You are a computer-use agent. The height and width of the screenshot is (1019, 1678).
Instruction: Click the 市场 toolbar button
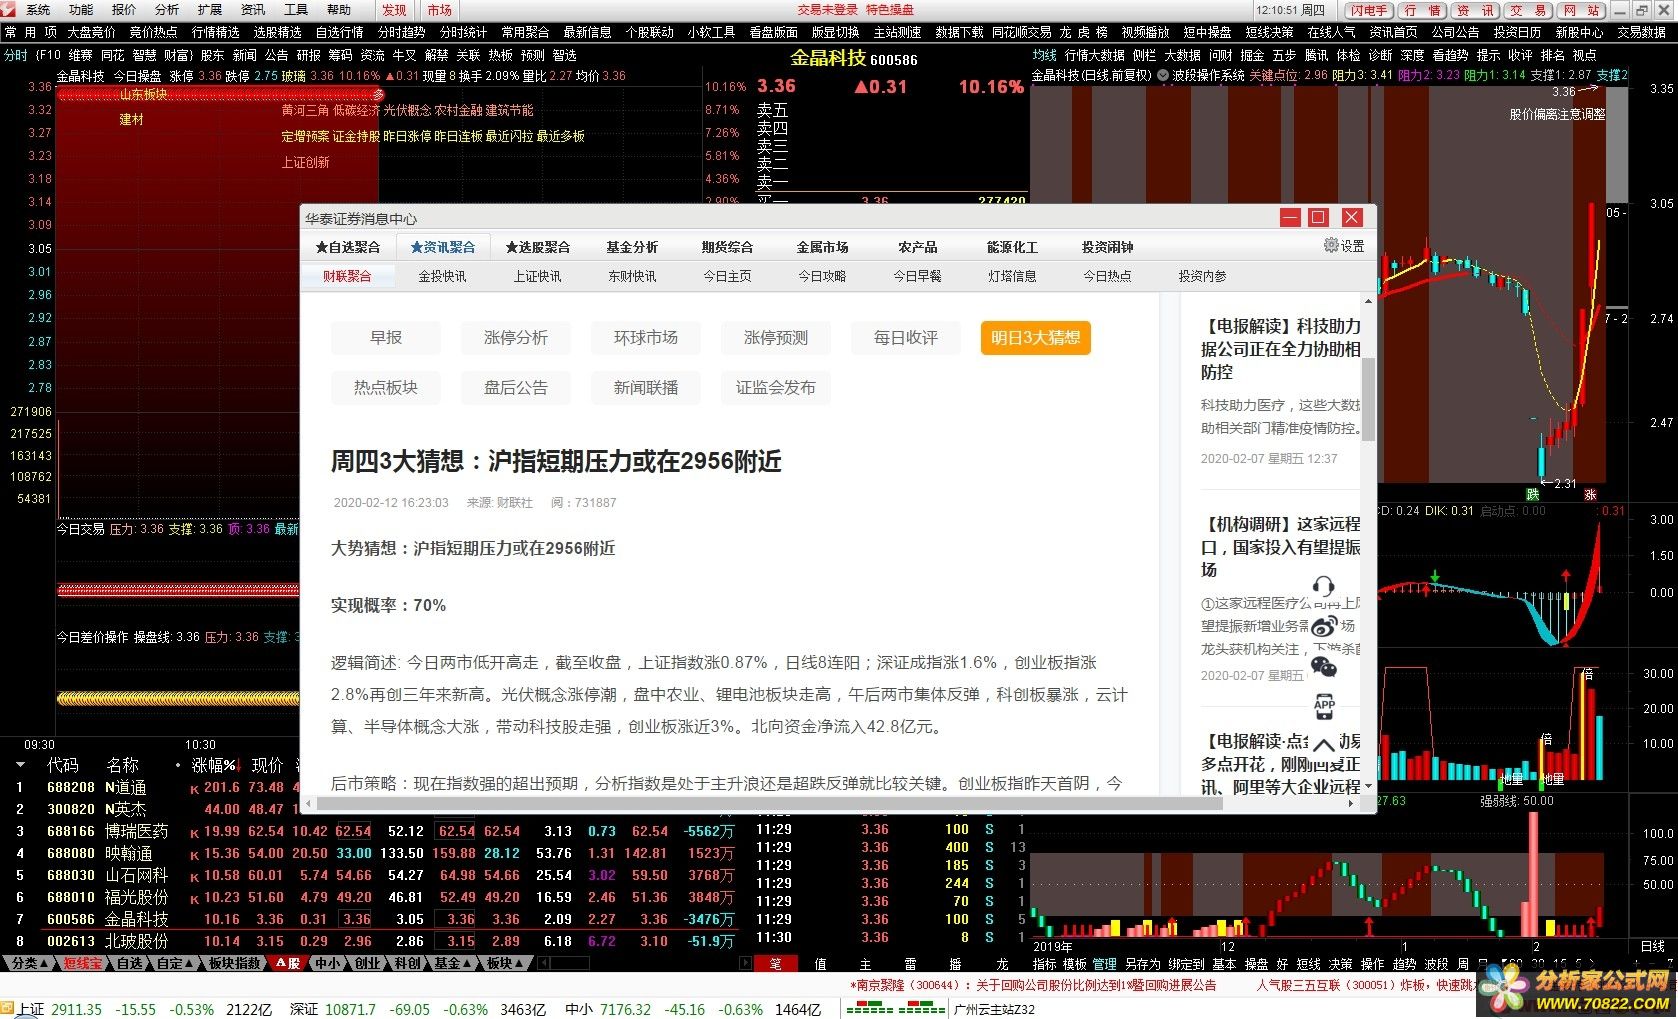click(439, 10)
